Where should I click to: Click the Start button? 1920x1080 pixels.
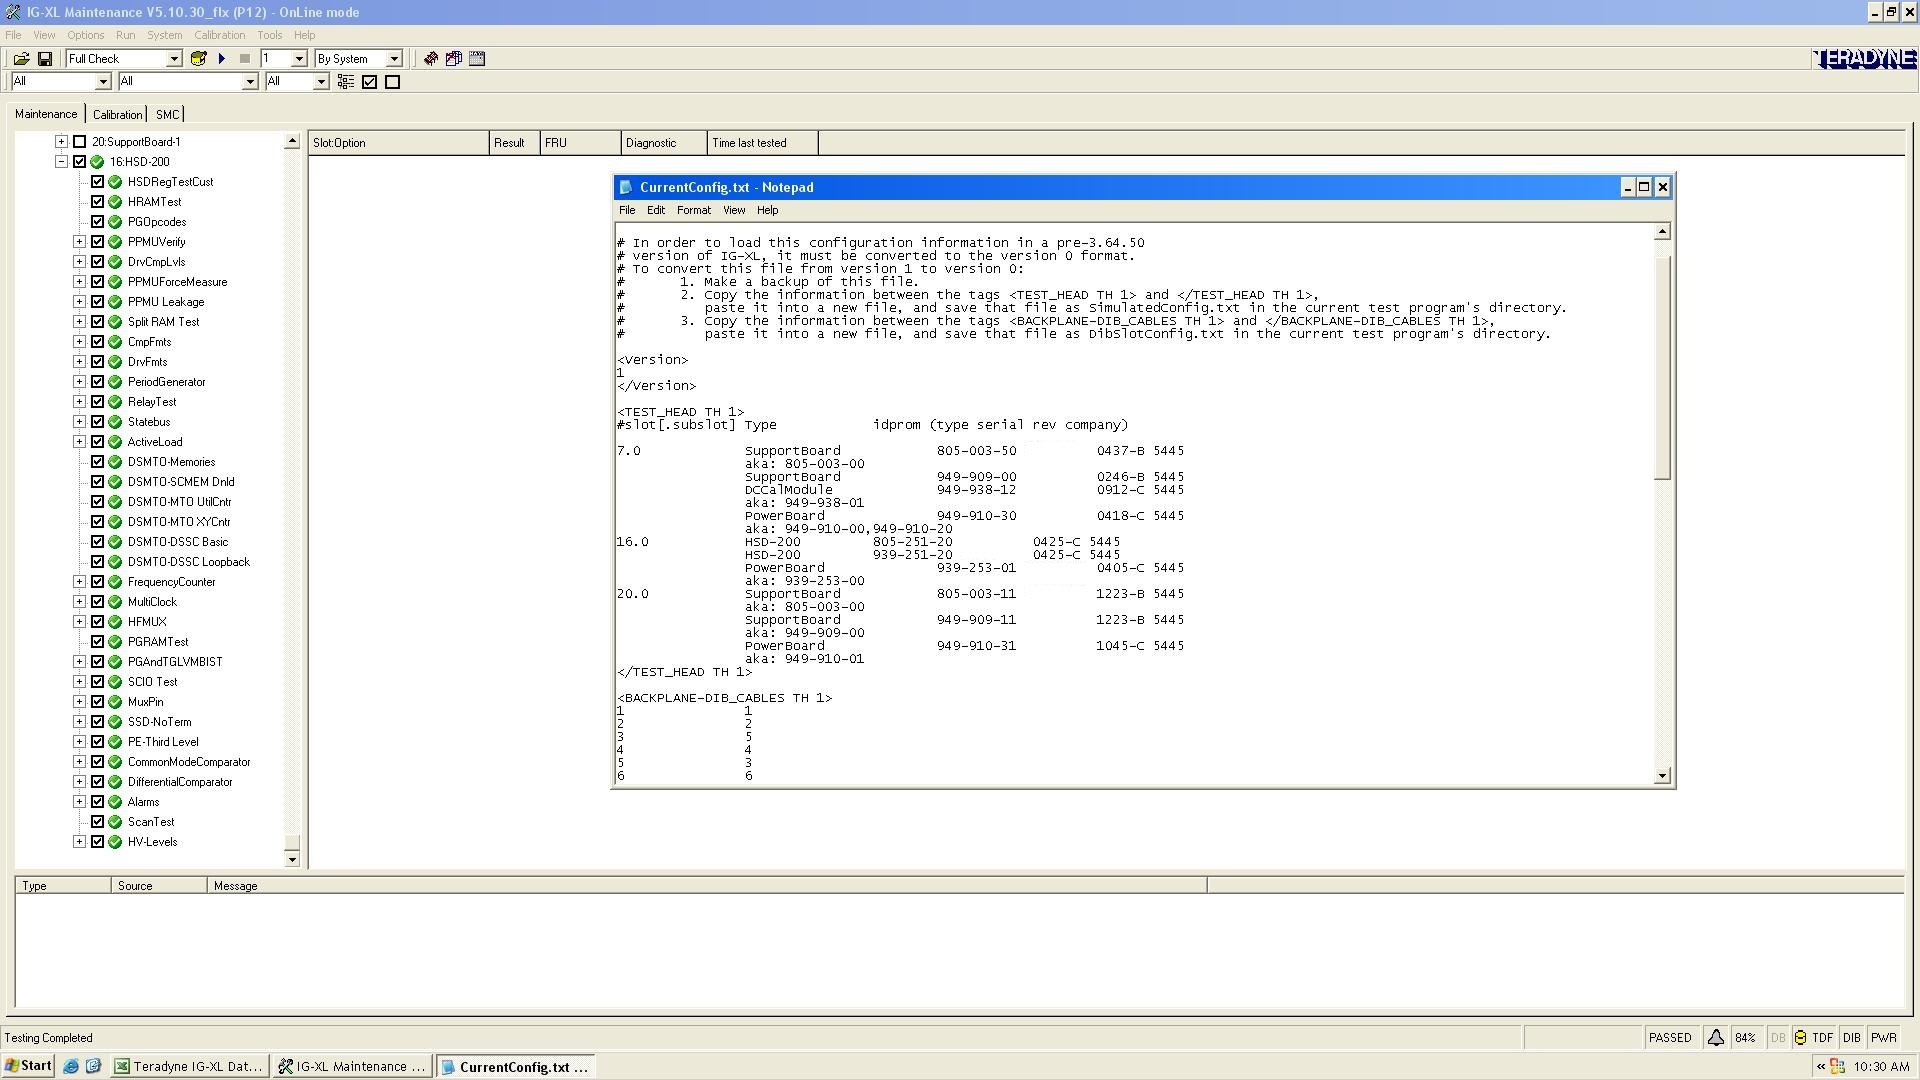[x=29, y=1067]
